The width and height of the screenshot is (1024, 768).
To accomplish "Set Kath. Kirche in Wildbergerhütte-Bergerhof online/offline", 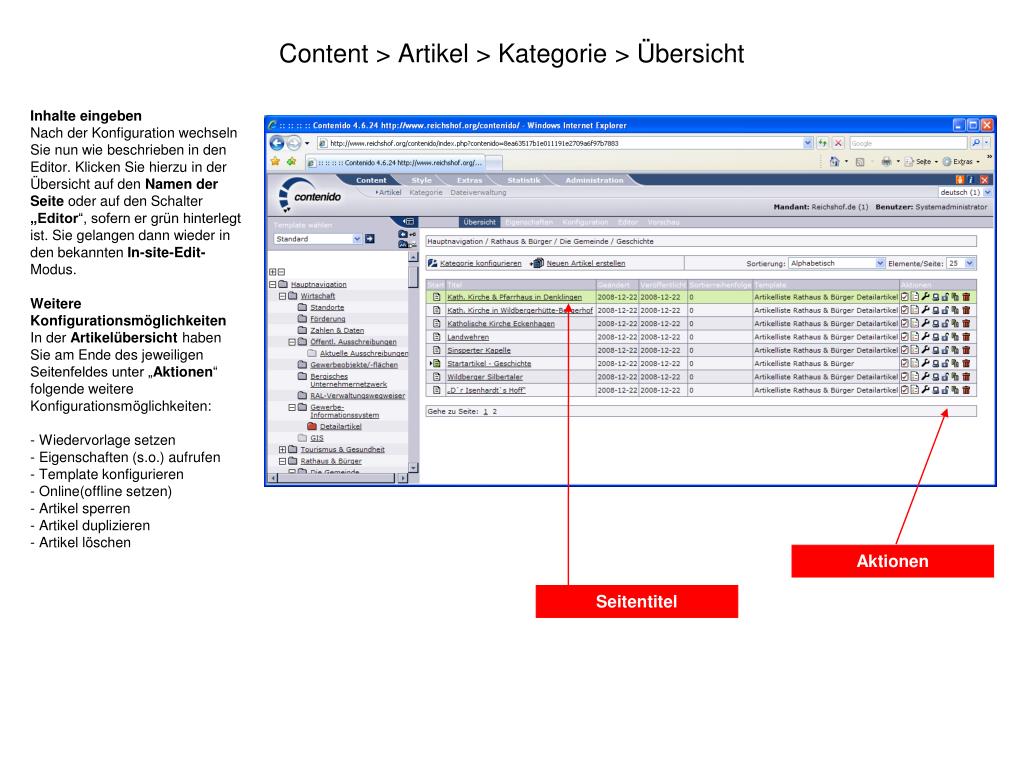I will click(936, 310).
